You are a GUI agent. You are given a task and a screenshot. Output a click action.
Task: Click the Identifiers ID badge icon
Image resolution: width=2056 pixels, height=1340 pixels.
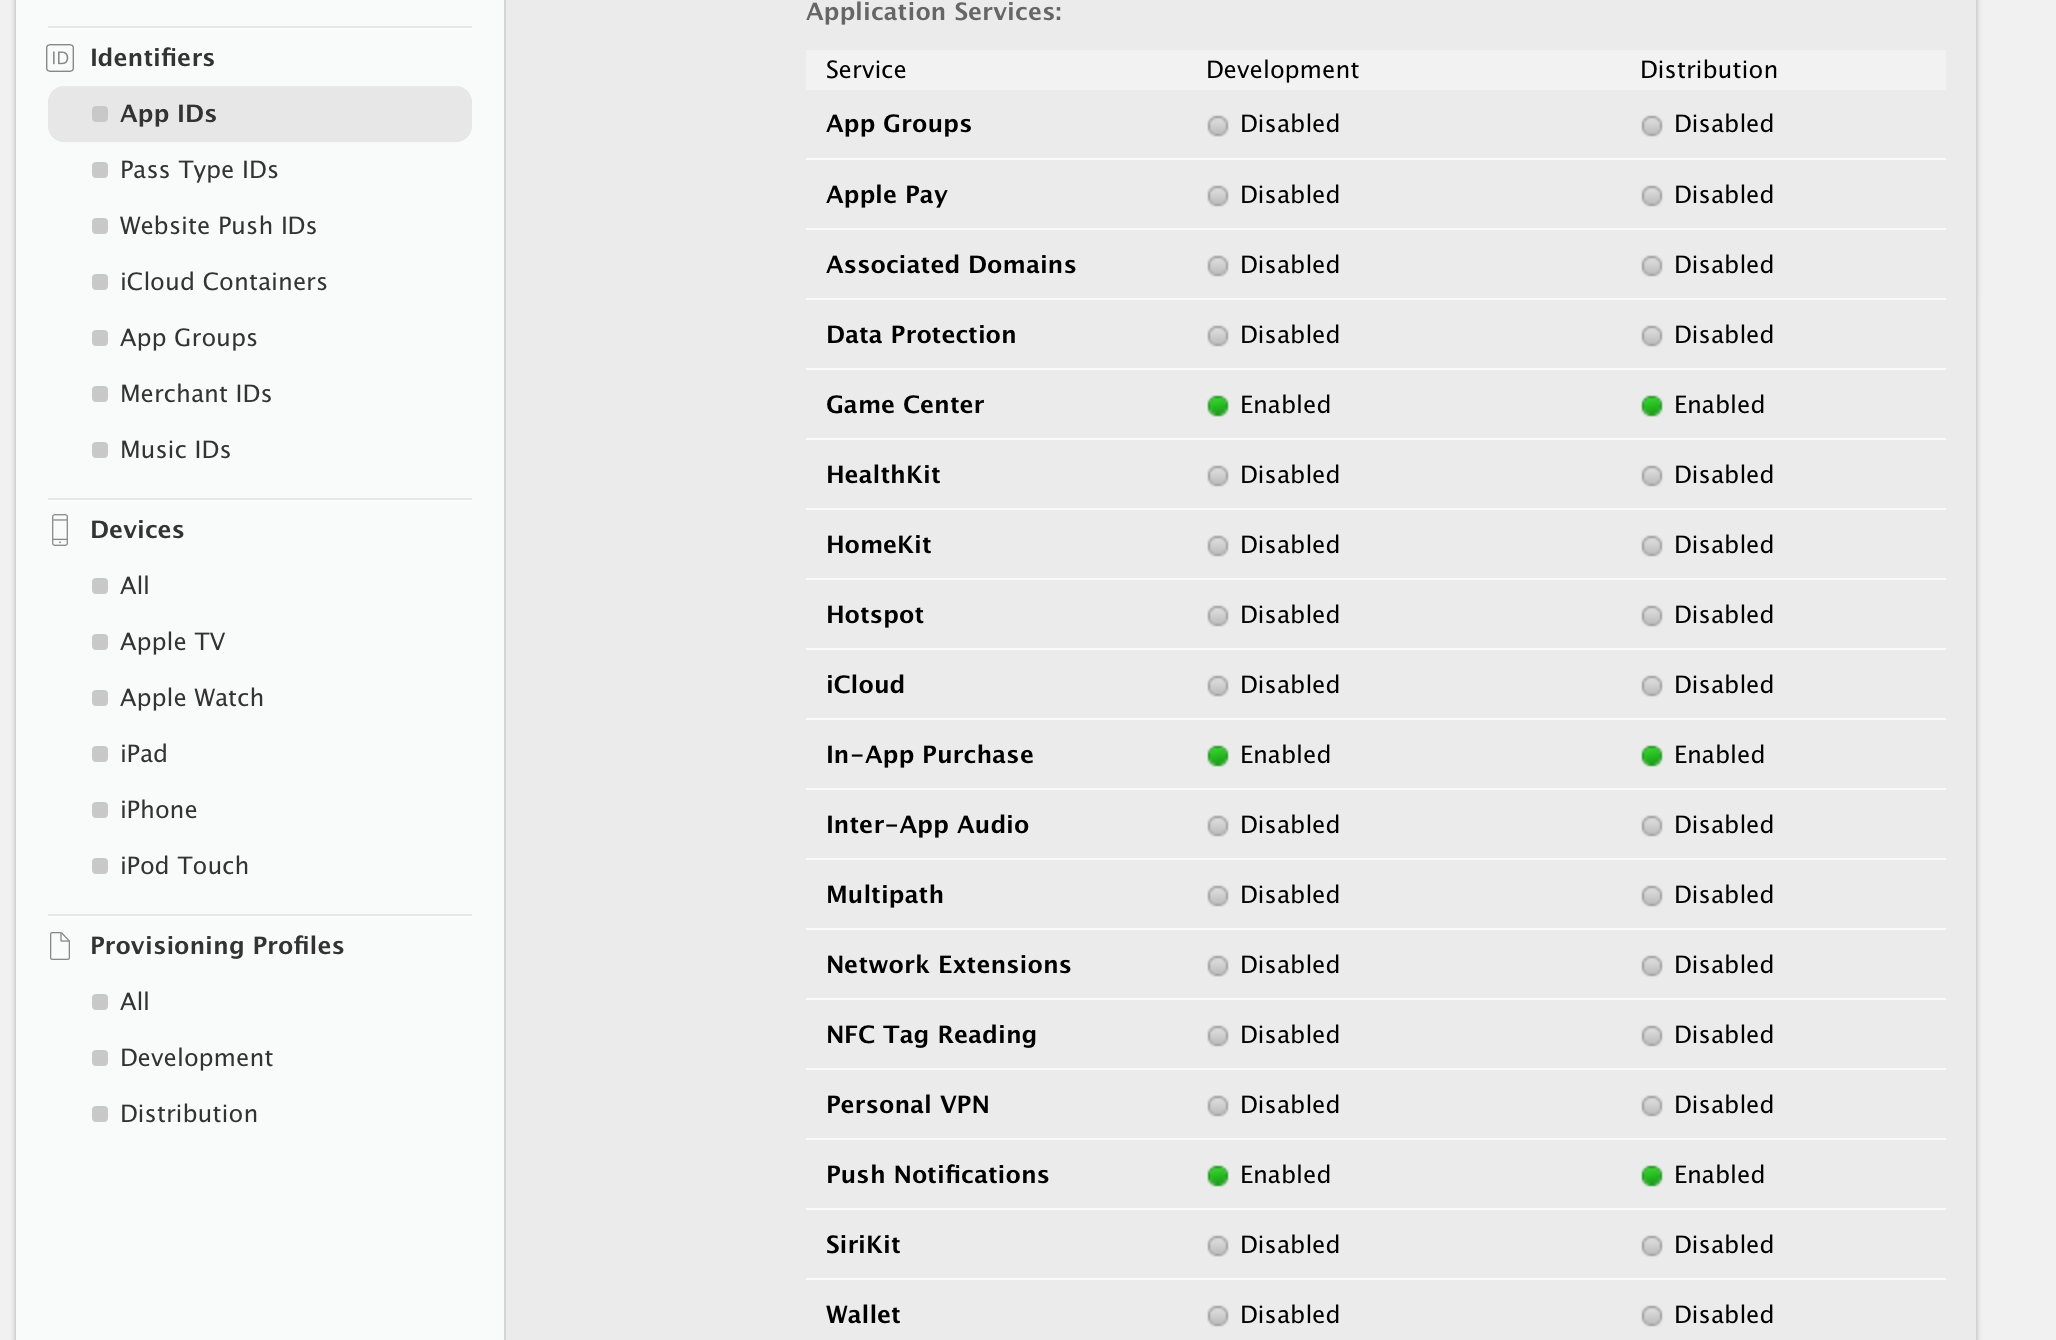coord(59,57)
